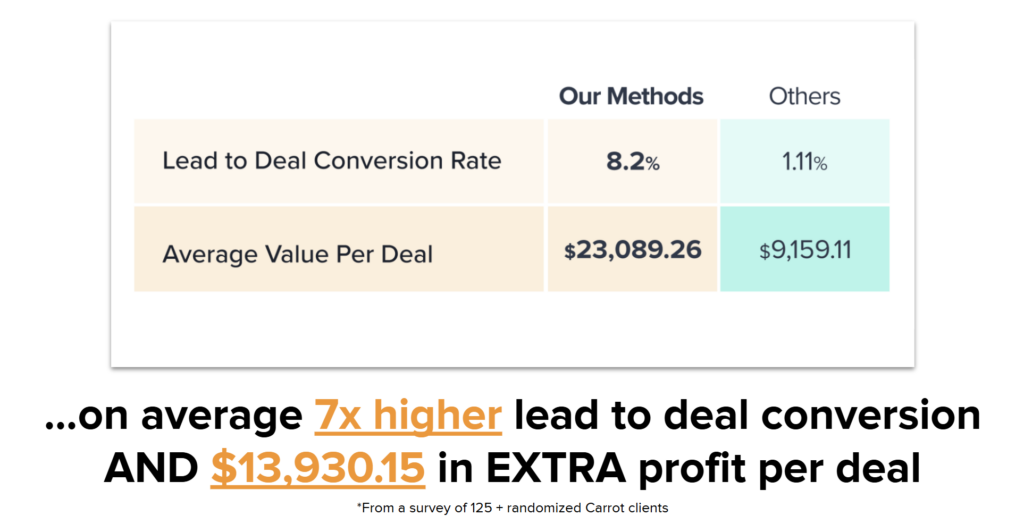1024x524 pixels.
Task: Click the 'Lead to Deal Conversion Rate' row label
Action: click(332, 161)
